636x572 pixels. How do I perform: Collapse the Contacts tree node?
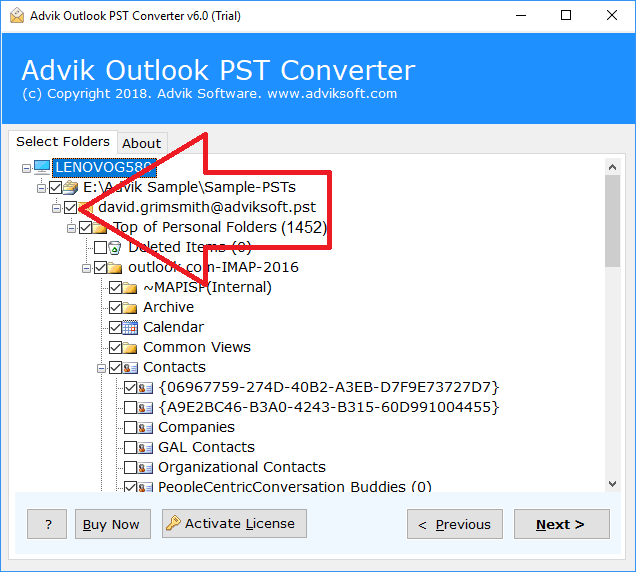[101, 368]
